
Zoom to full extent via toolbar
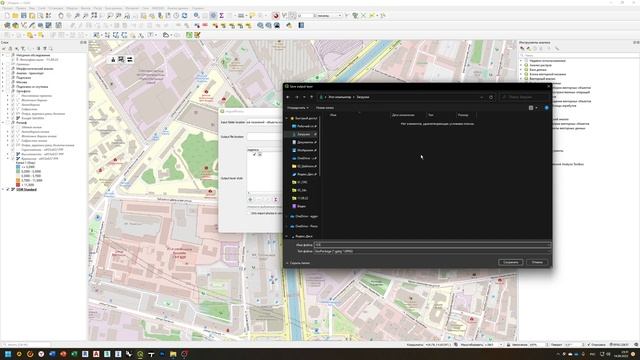point(94,16)
